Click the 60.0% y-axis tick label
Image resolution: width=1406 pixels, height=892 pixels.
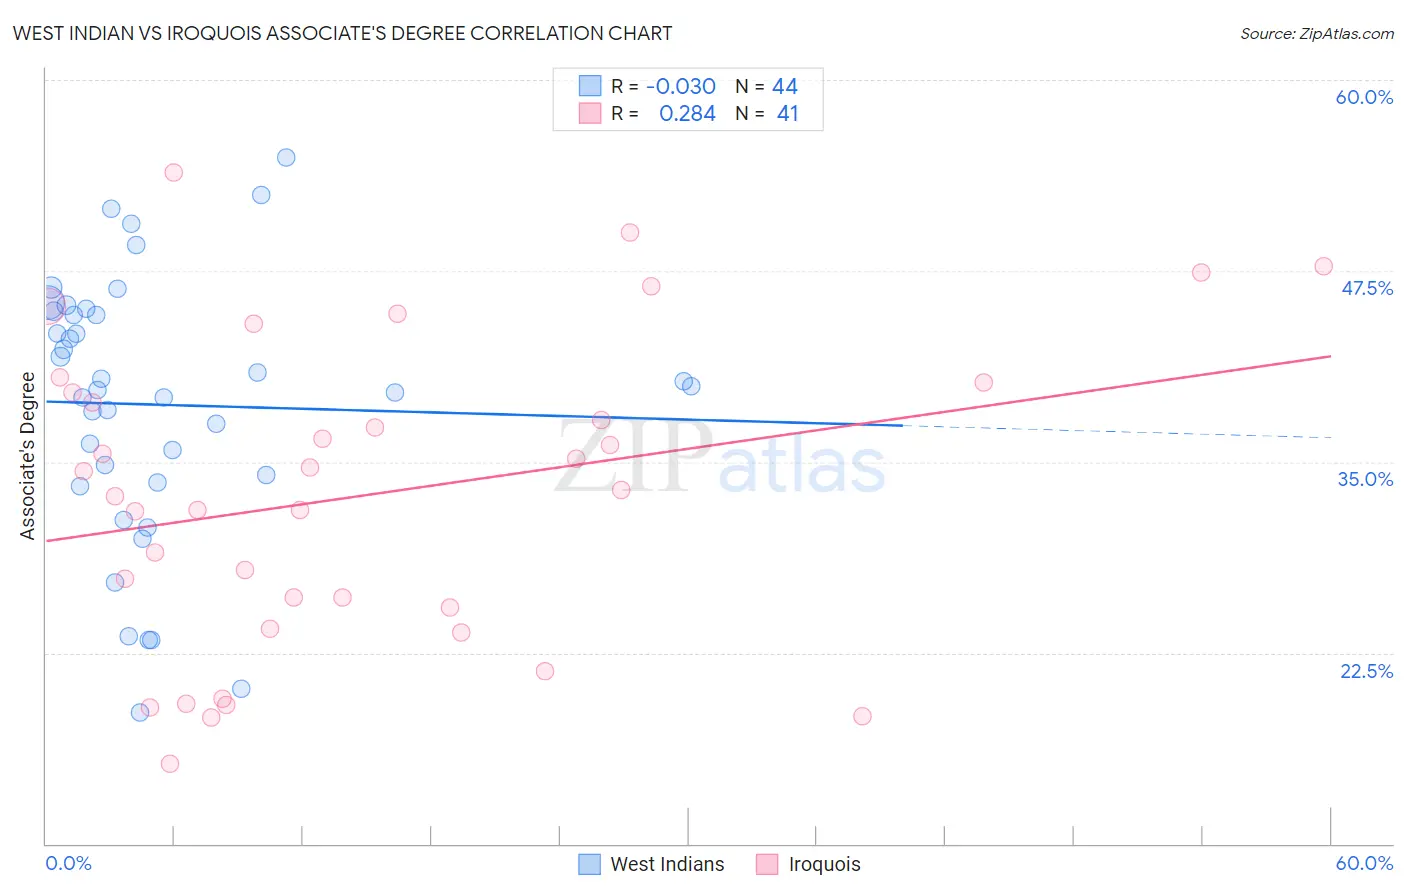pos(1364,97)
